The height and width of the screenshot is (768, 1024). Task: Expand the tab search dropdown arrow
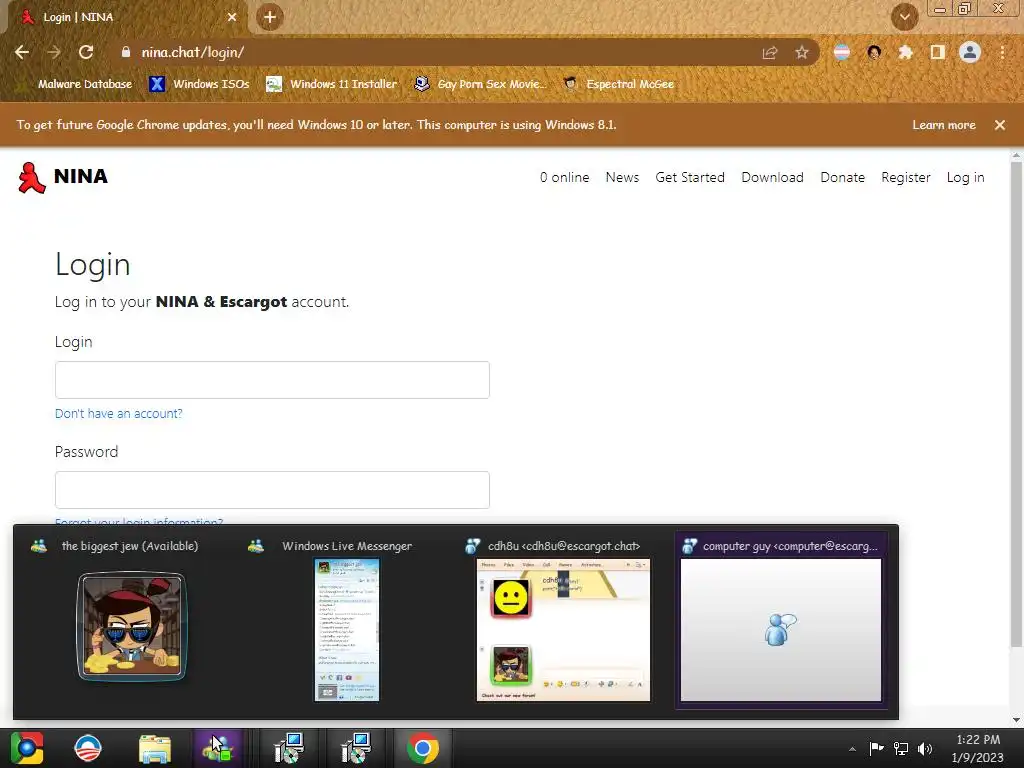(x=904, y=17)
